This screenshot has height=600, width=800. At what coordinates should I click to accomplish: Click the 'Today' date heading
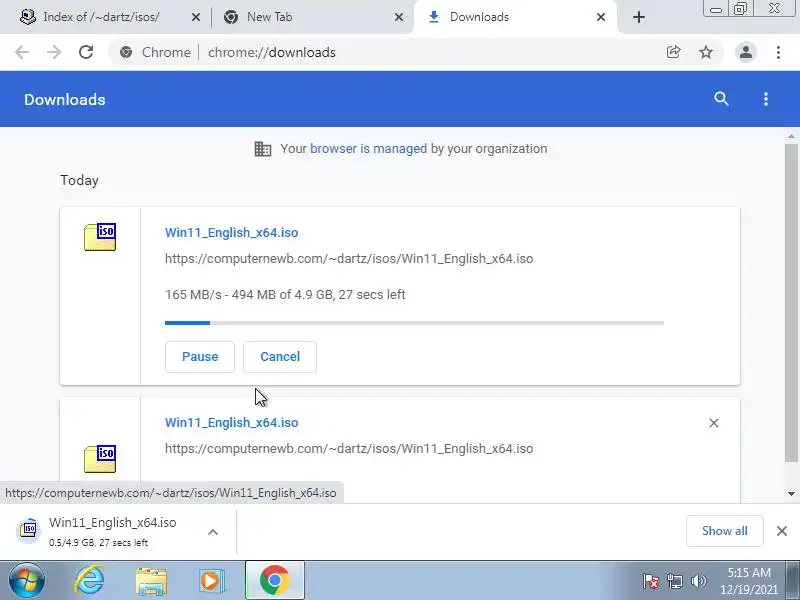79,181
